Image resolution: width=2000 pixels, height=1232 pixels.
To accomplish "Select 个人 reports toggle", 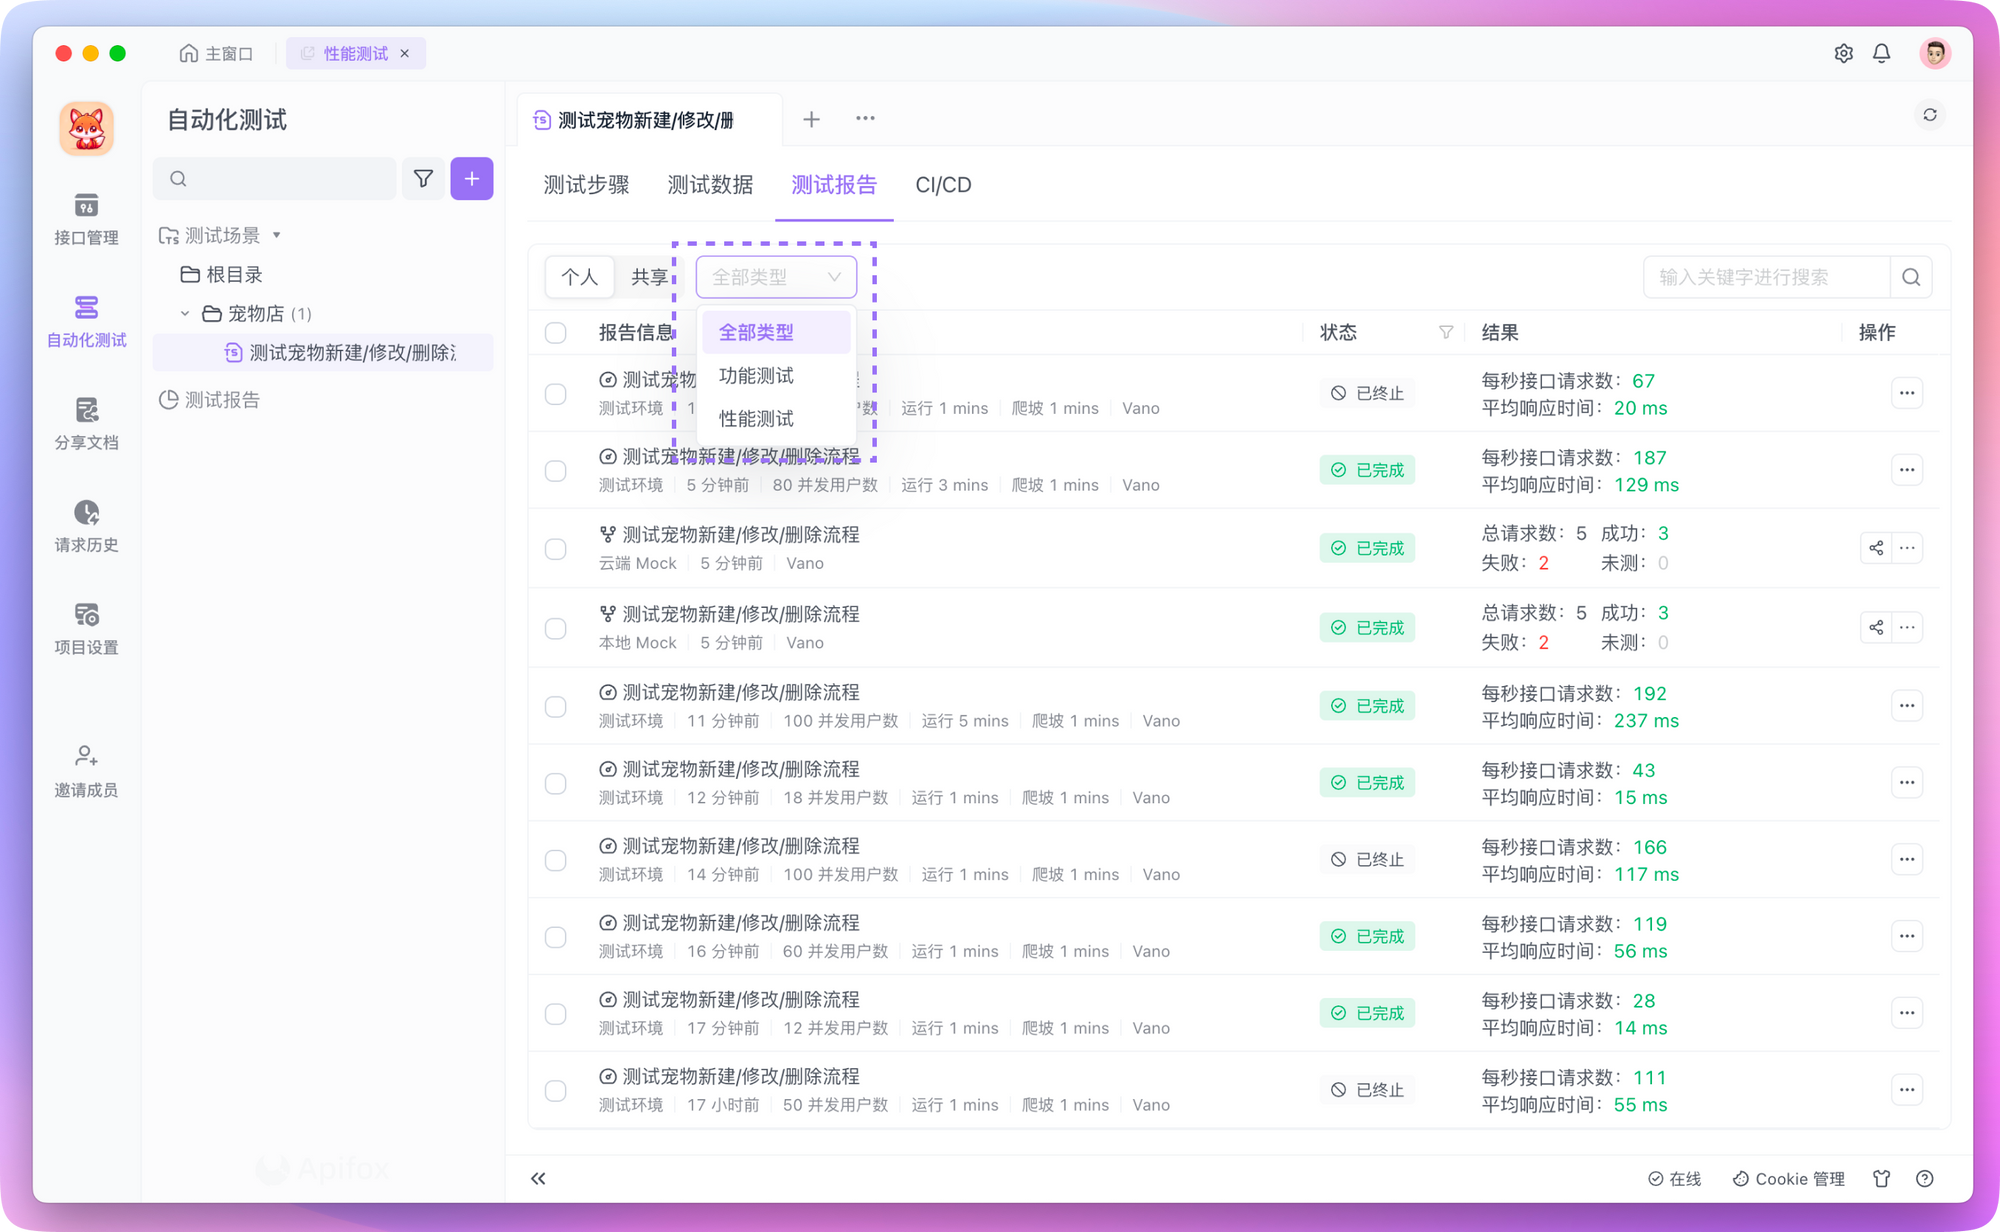I will [x=579, y=277].
